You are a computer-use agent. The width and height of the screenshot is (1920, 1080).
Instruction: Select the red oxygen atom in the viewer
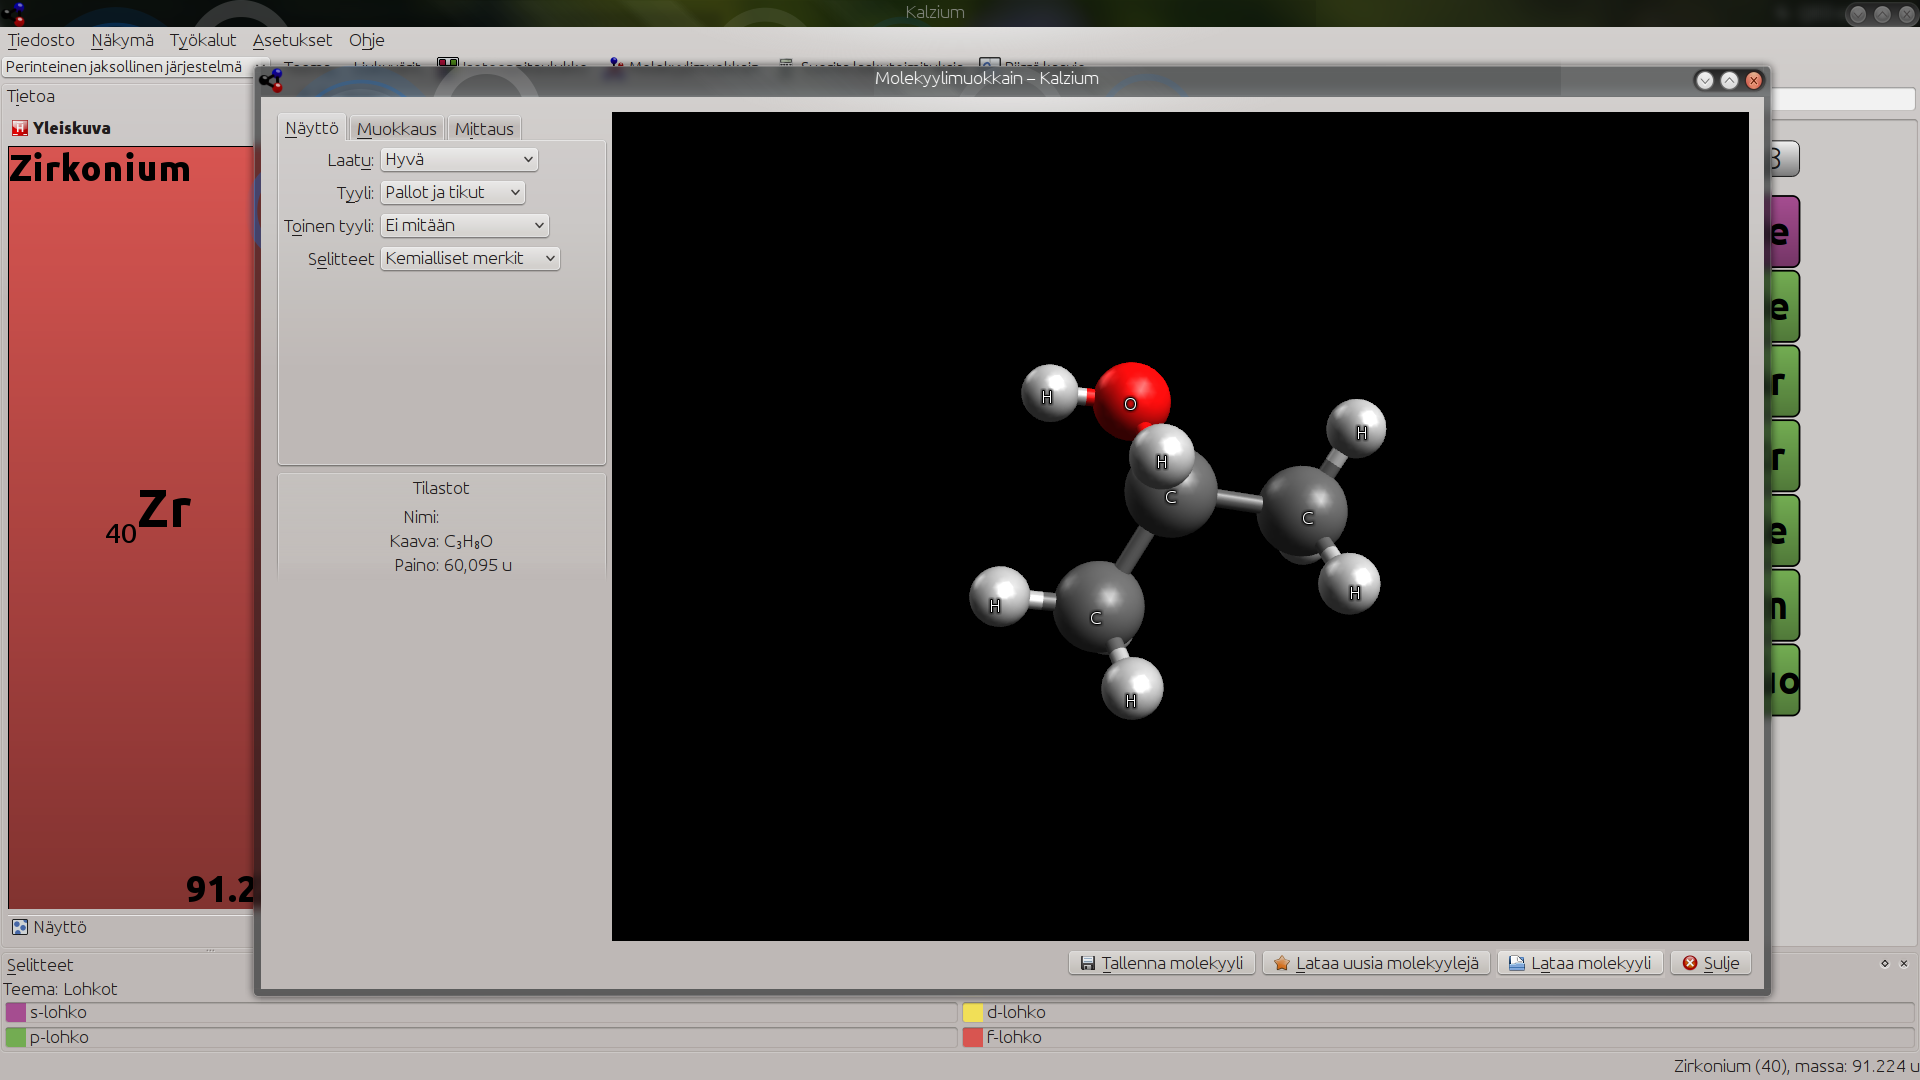[x=1131, y=400]
